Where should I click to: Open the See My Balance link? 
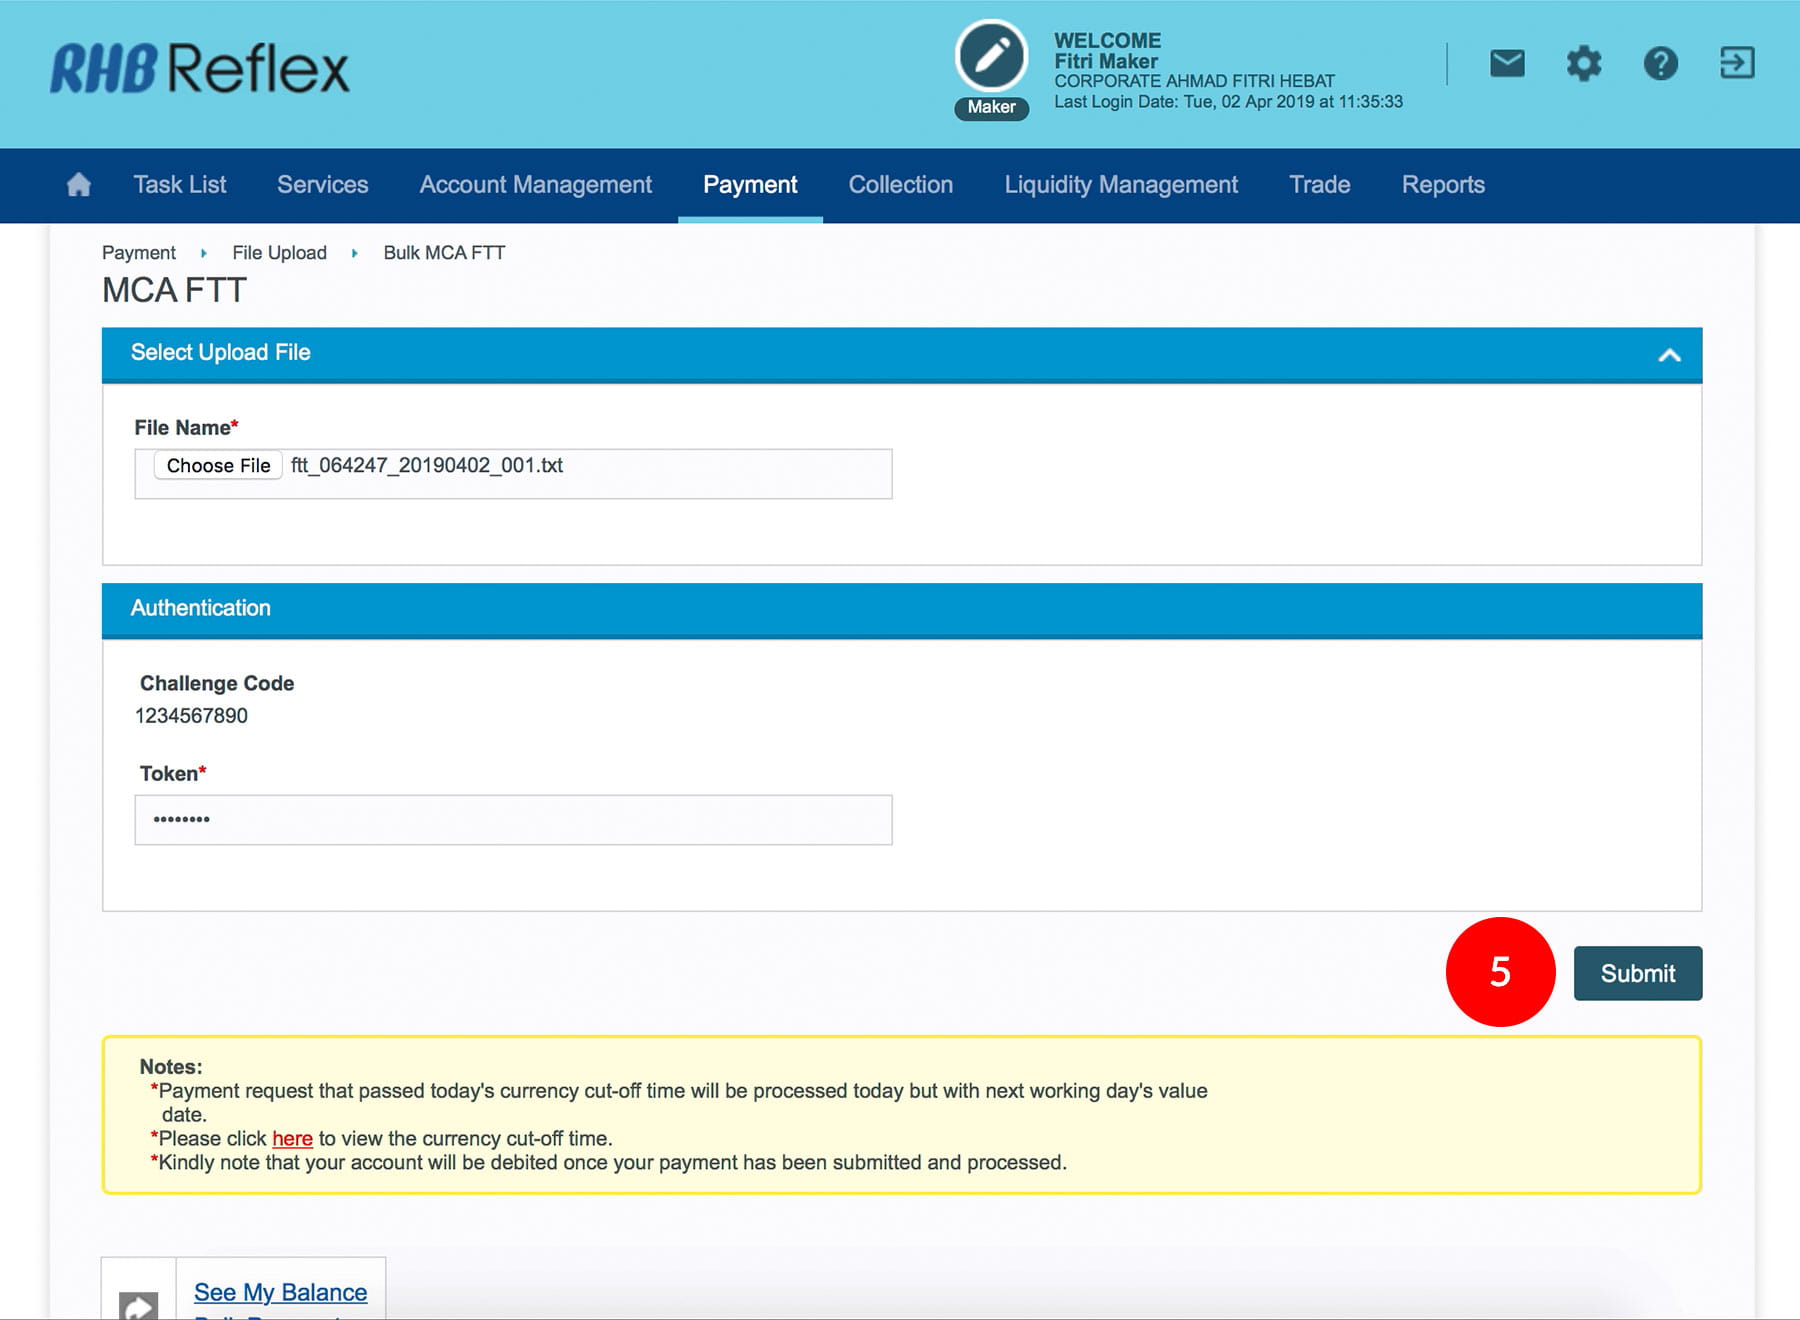coord(280,1292)
